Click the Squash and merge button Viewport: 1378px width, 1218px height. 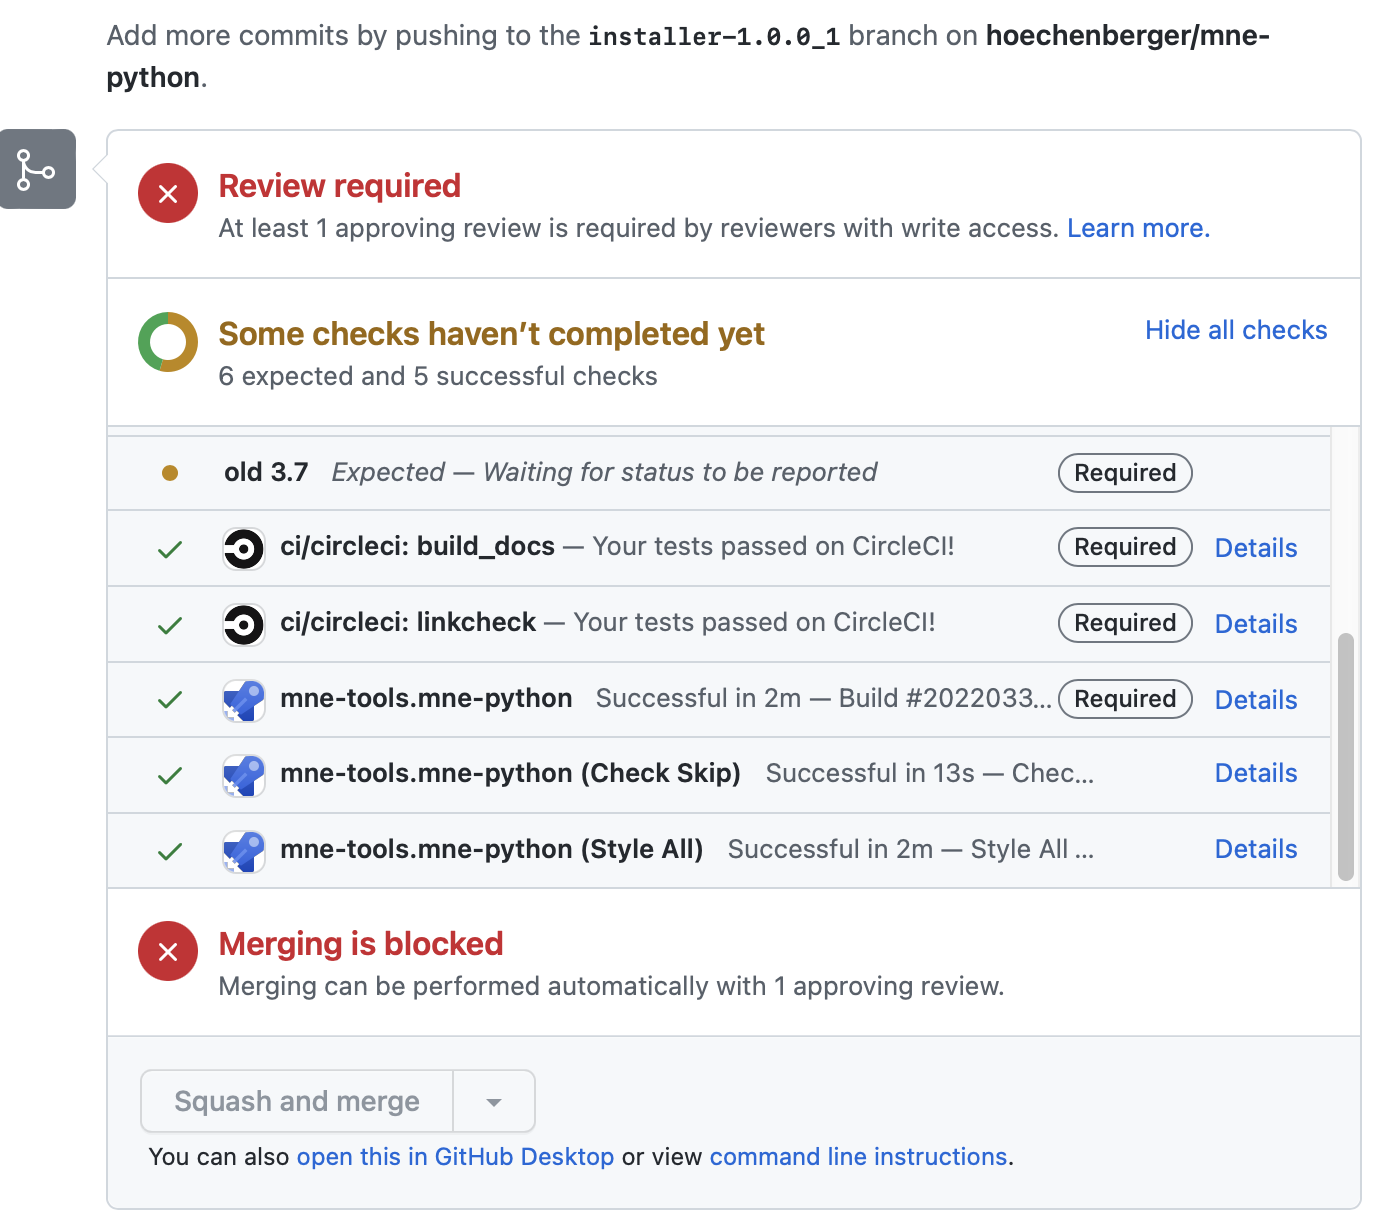296,1101
